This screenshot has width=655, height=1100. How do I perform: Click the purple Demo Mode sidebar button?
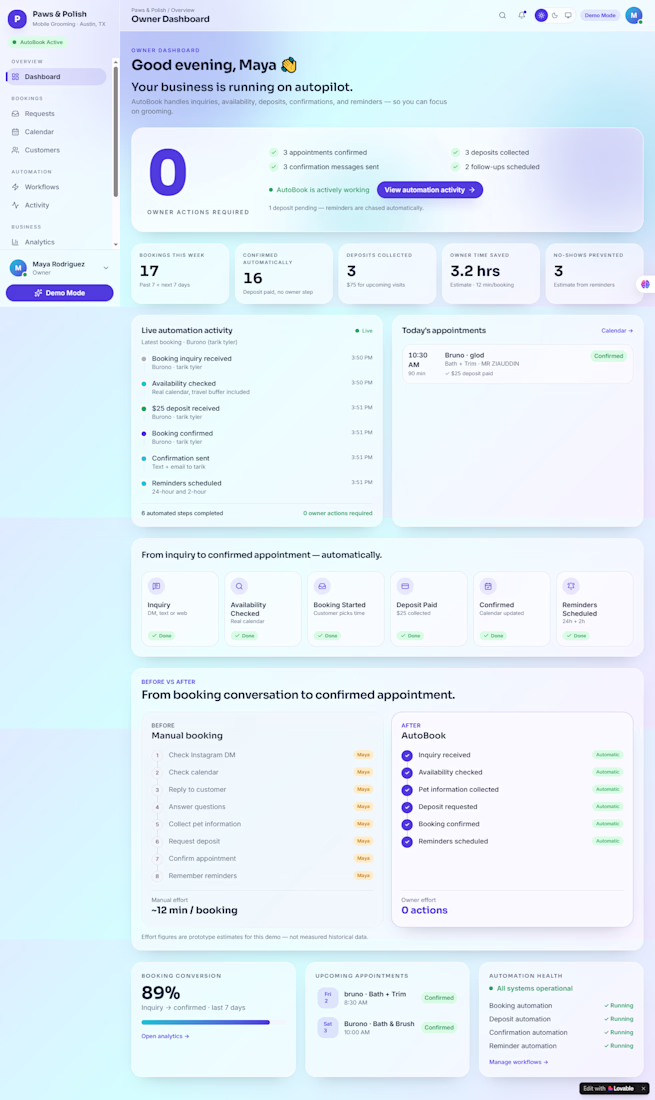pyautogui.click(x=60, y=293)
